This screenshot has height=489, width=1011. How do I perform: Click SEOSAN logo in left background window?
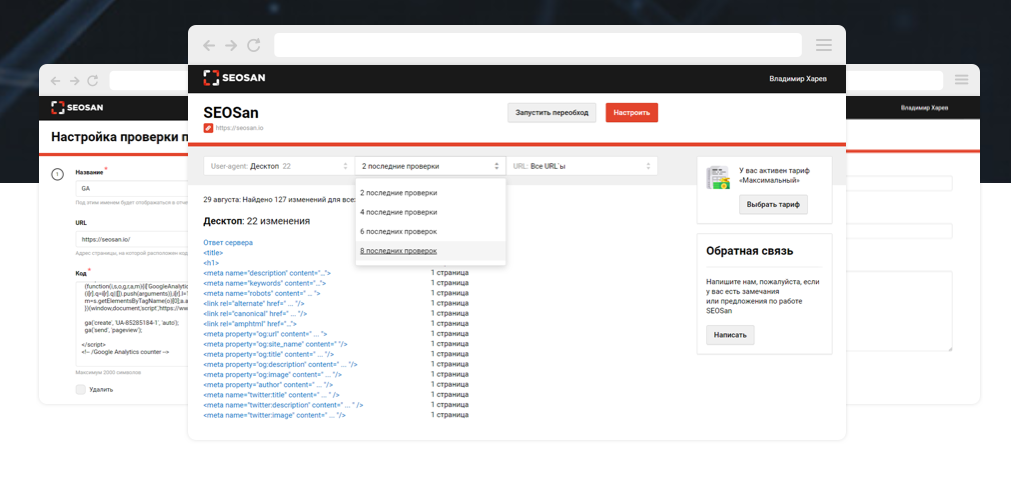click(x=77, y=108)
